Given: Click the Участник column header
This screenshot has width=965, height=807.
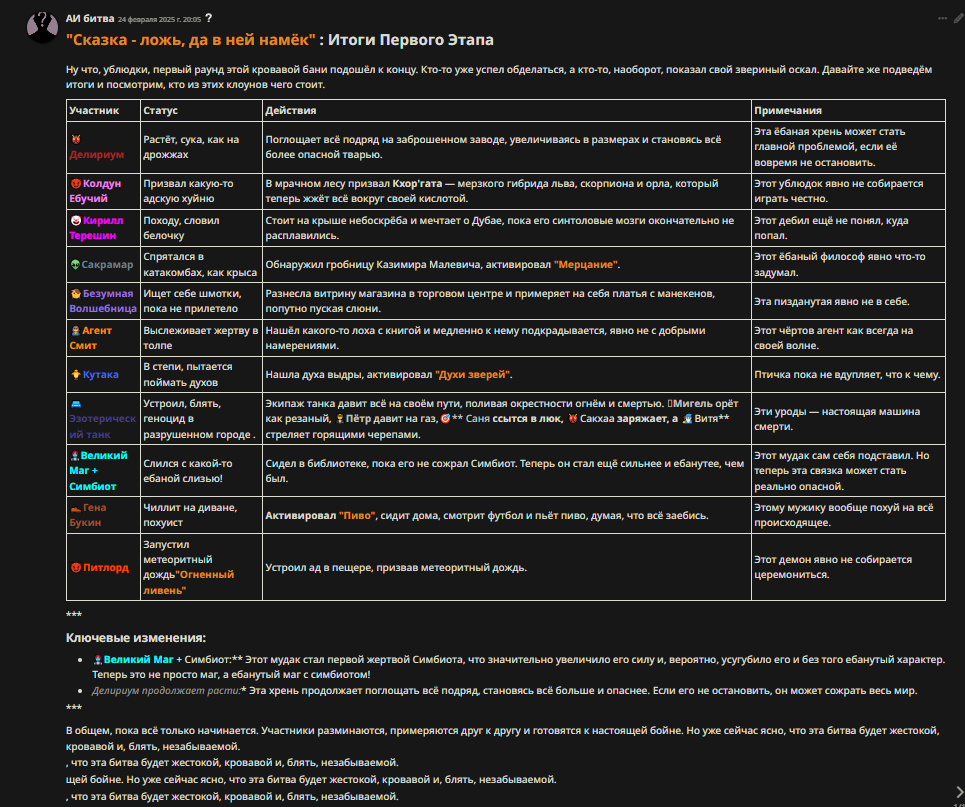Looking at the screenshot, I should (94, 111).
